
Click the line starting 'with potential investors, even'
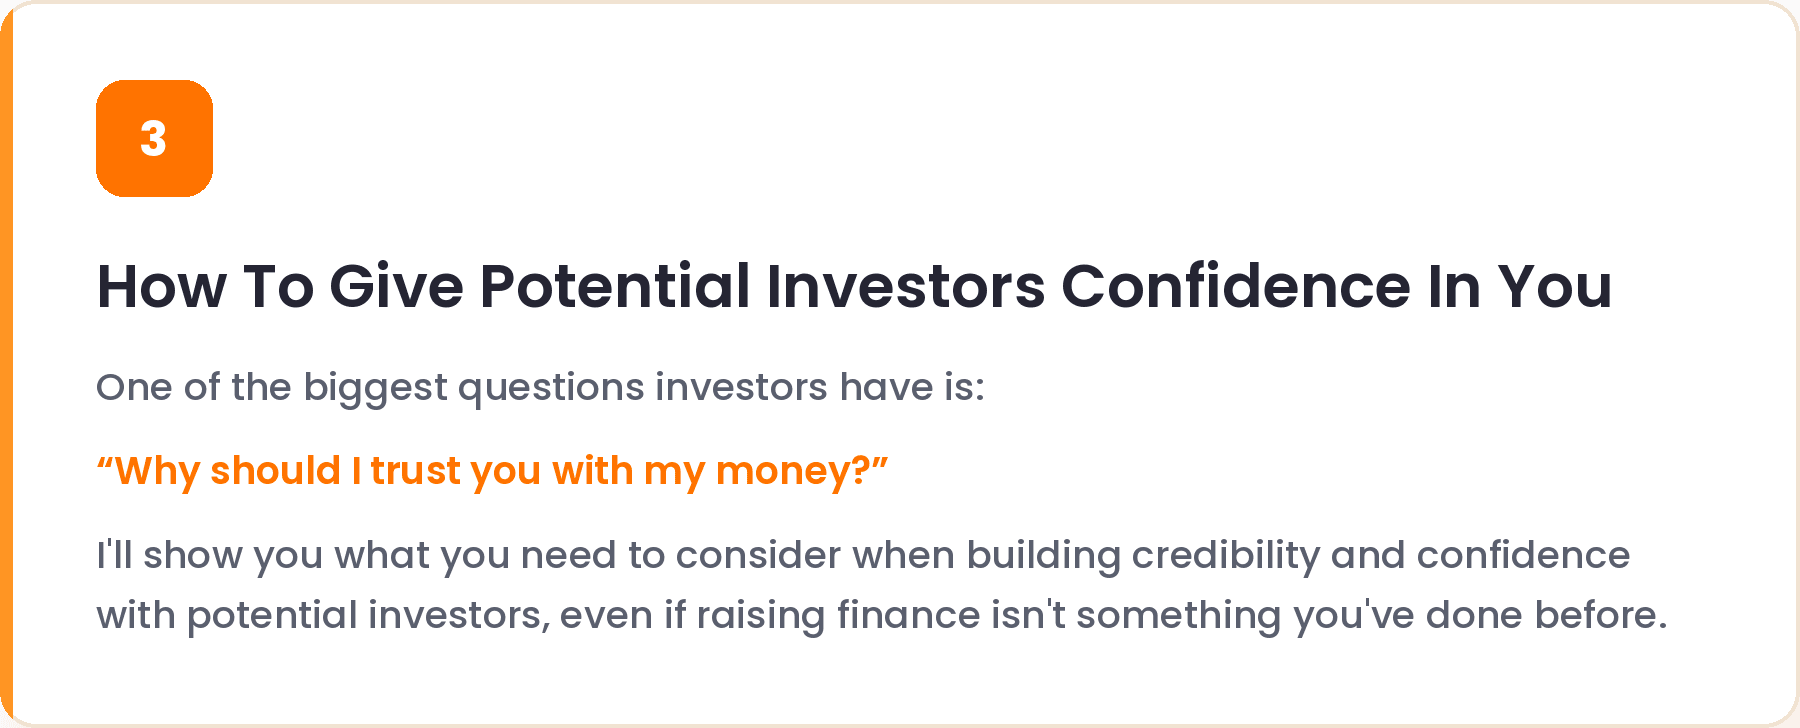(x=882, y=616)
